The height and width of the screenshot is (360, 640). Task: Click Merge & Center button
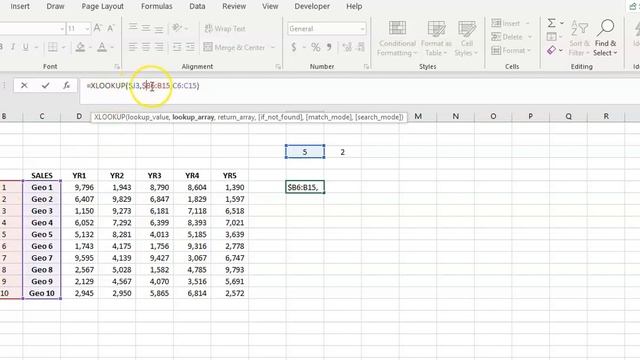[235, 47]
